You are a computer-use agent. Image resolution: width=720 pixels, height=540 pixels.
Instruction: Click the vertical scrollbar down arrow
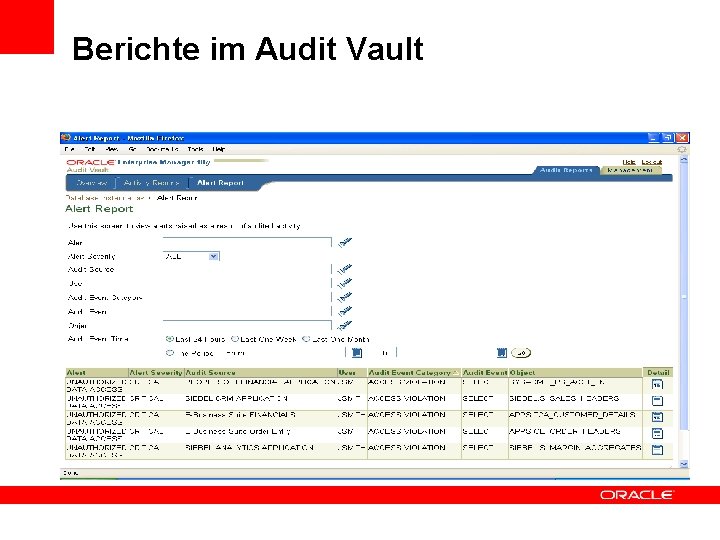[x=683, y=464]
